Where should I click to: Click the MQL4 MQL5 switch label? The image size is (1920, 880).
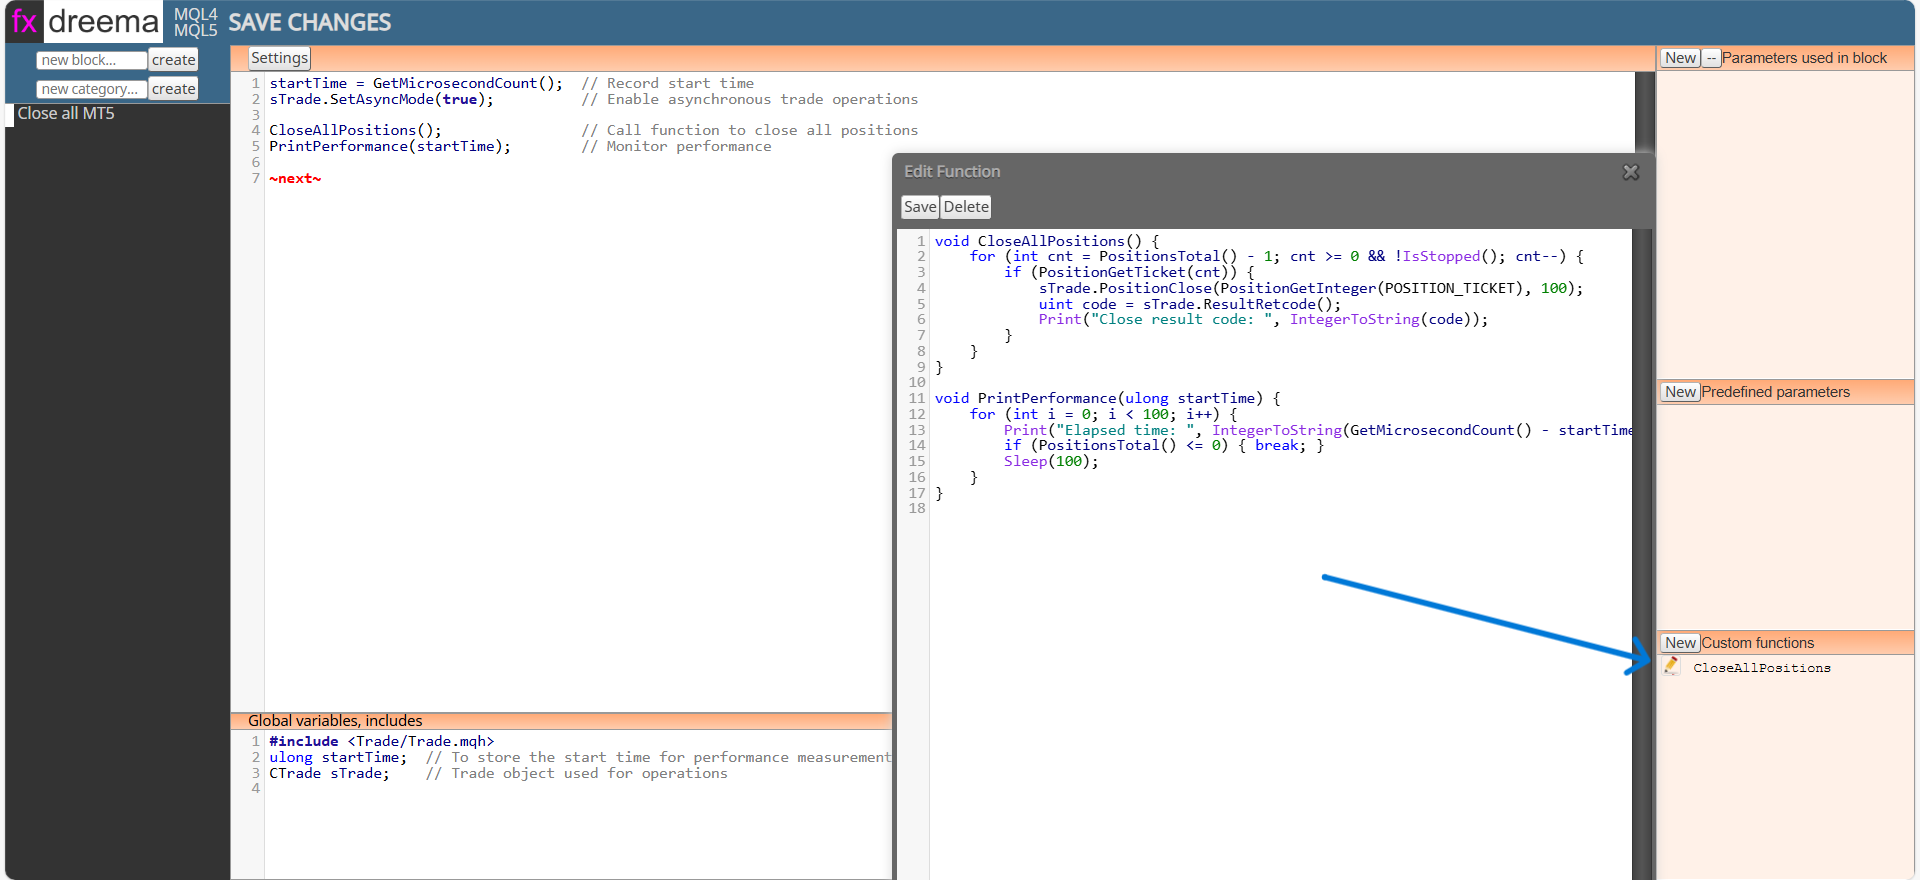(x=195, y=22)
